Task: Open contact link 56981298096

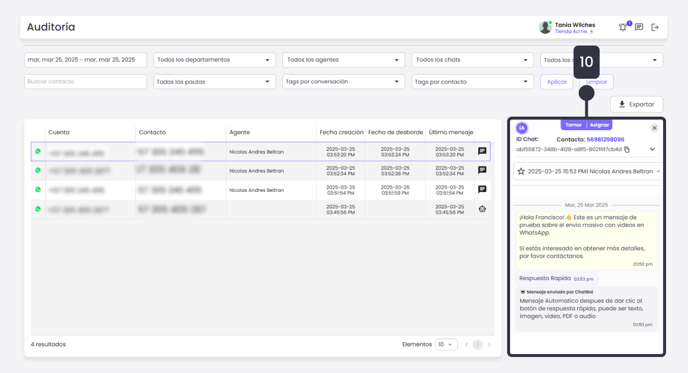Action: coord(605,140)
